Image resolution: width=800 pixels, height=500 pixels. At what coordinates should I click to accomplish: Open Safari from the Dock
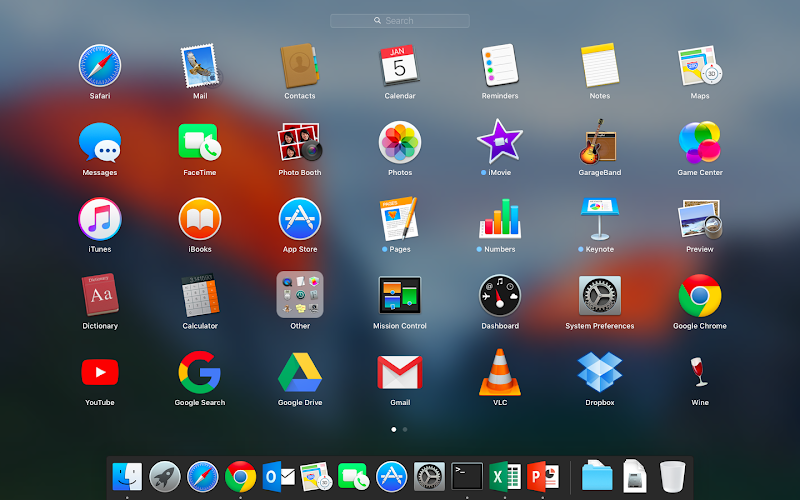(203, 477)
